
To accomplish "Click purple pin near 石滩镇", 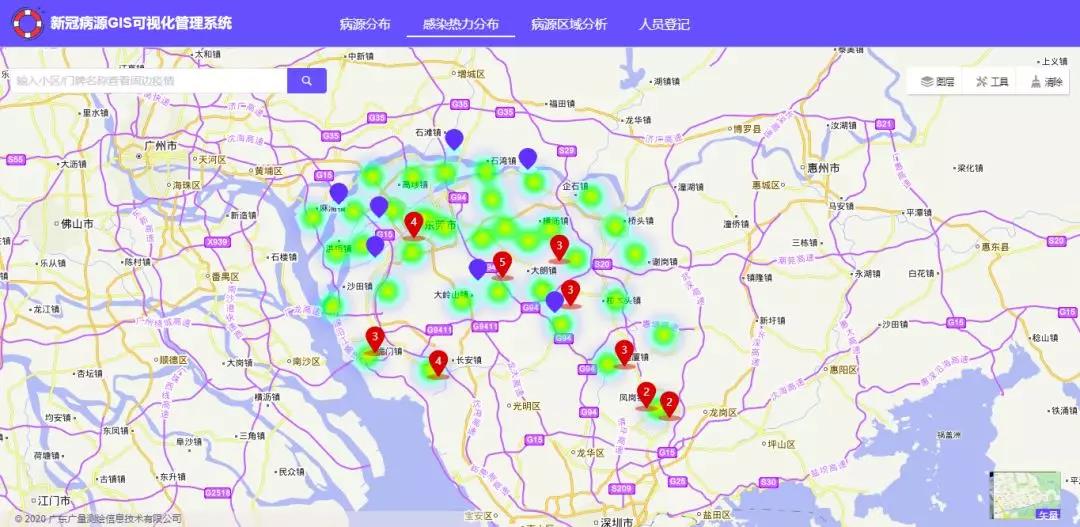I will pos(454,139).
